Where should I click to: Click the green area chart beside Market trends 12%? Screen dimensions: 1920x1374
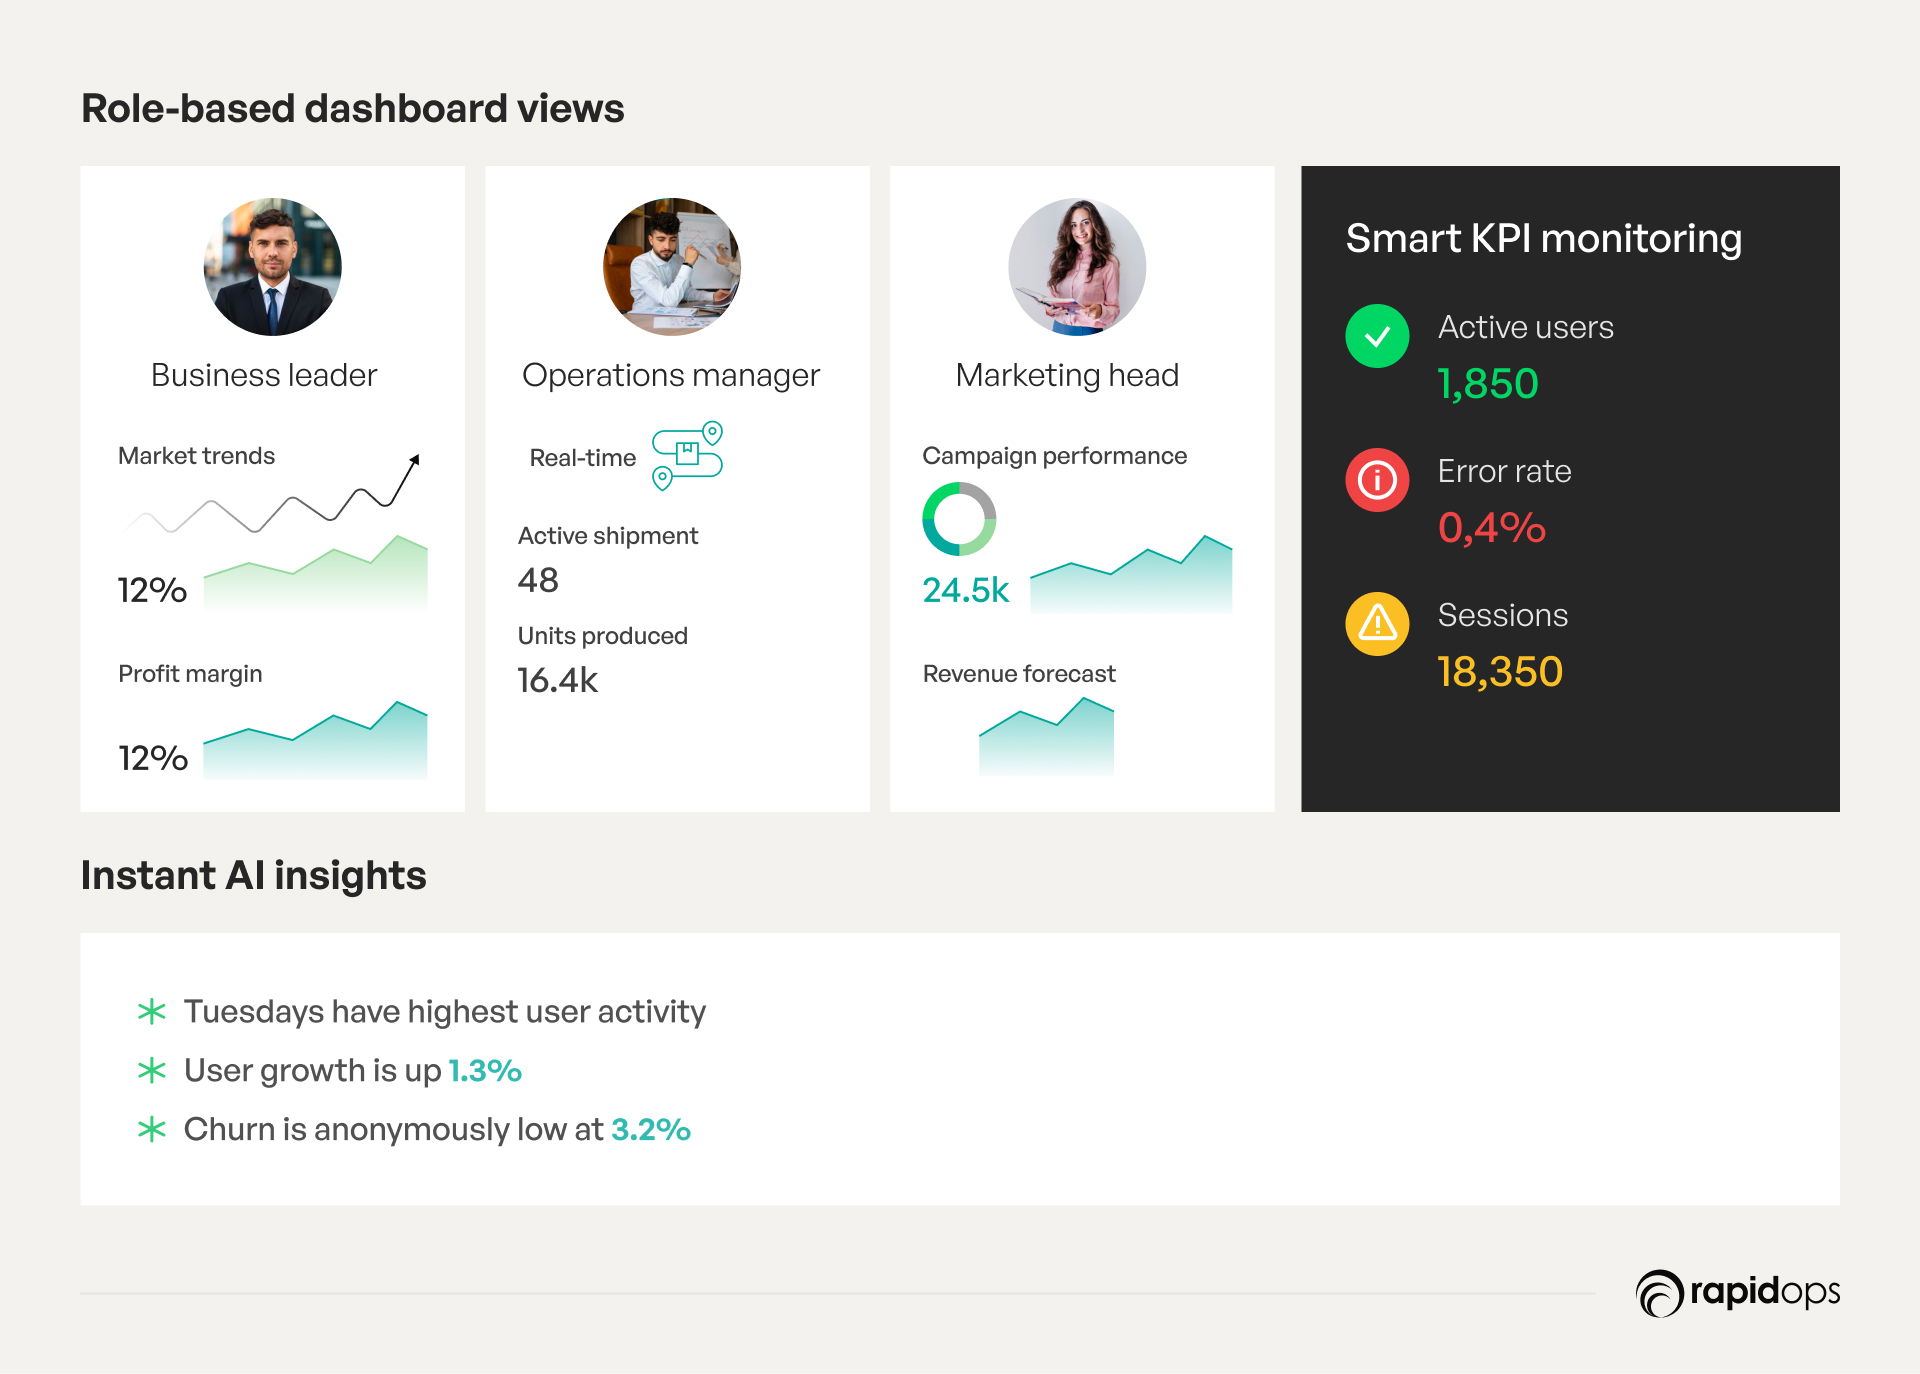coord(315,573)
